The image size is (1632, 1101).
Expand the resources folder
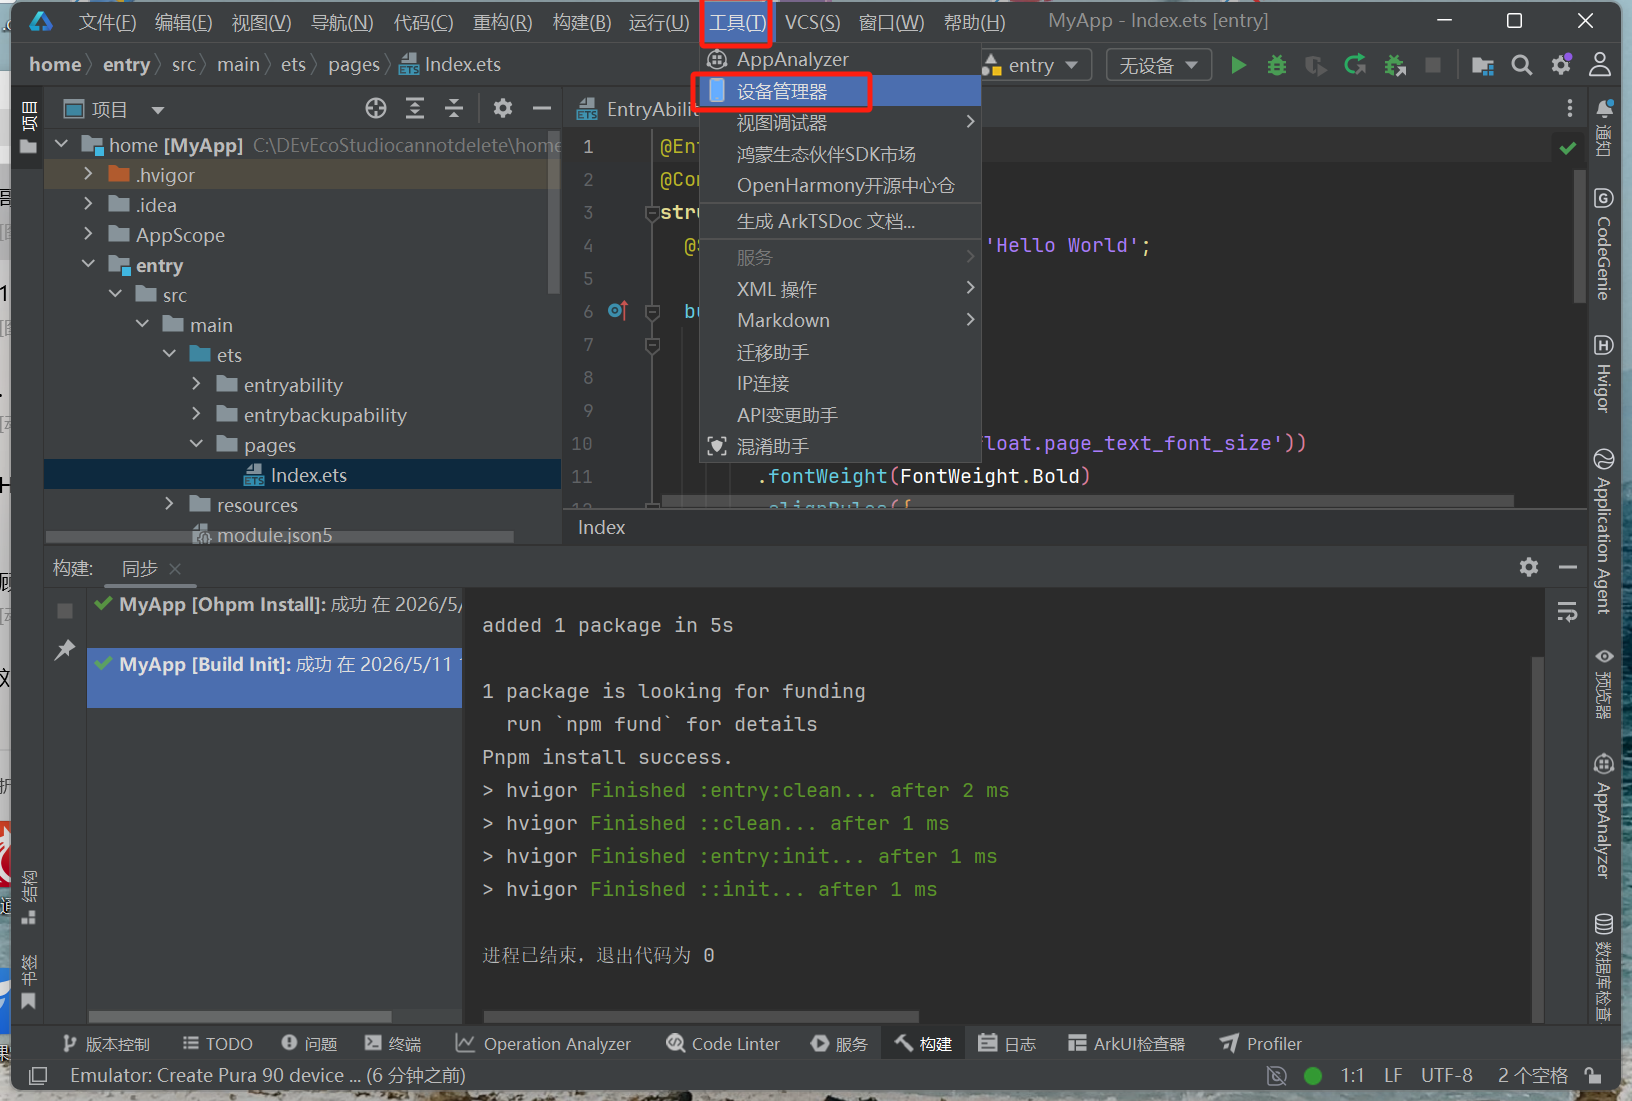pyautogui.click(x=169, y=504)
